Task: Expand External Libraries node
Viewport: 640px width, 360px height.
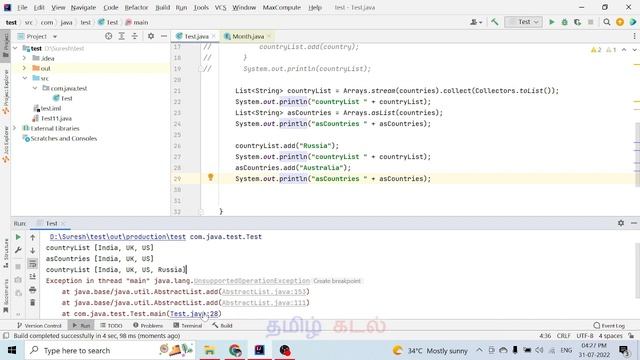Action: tap(15, 128)
